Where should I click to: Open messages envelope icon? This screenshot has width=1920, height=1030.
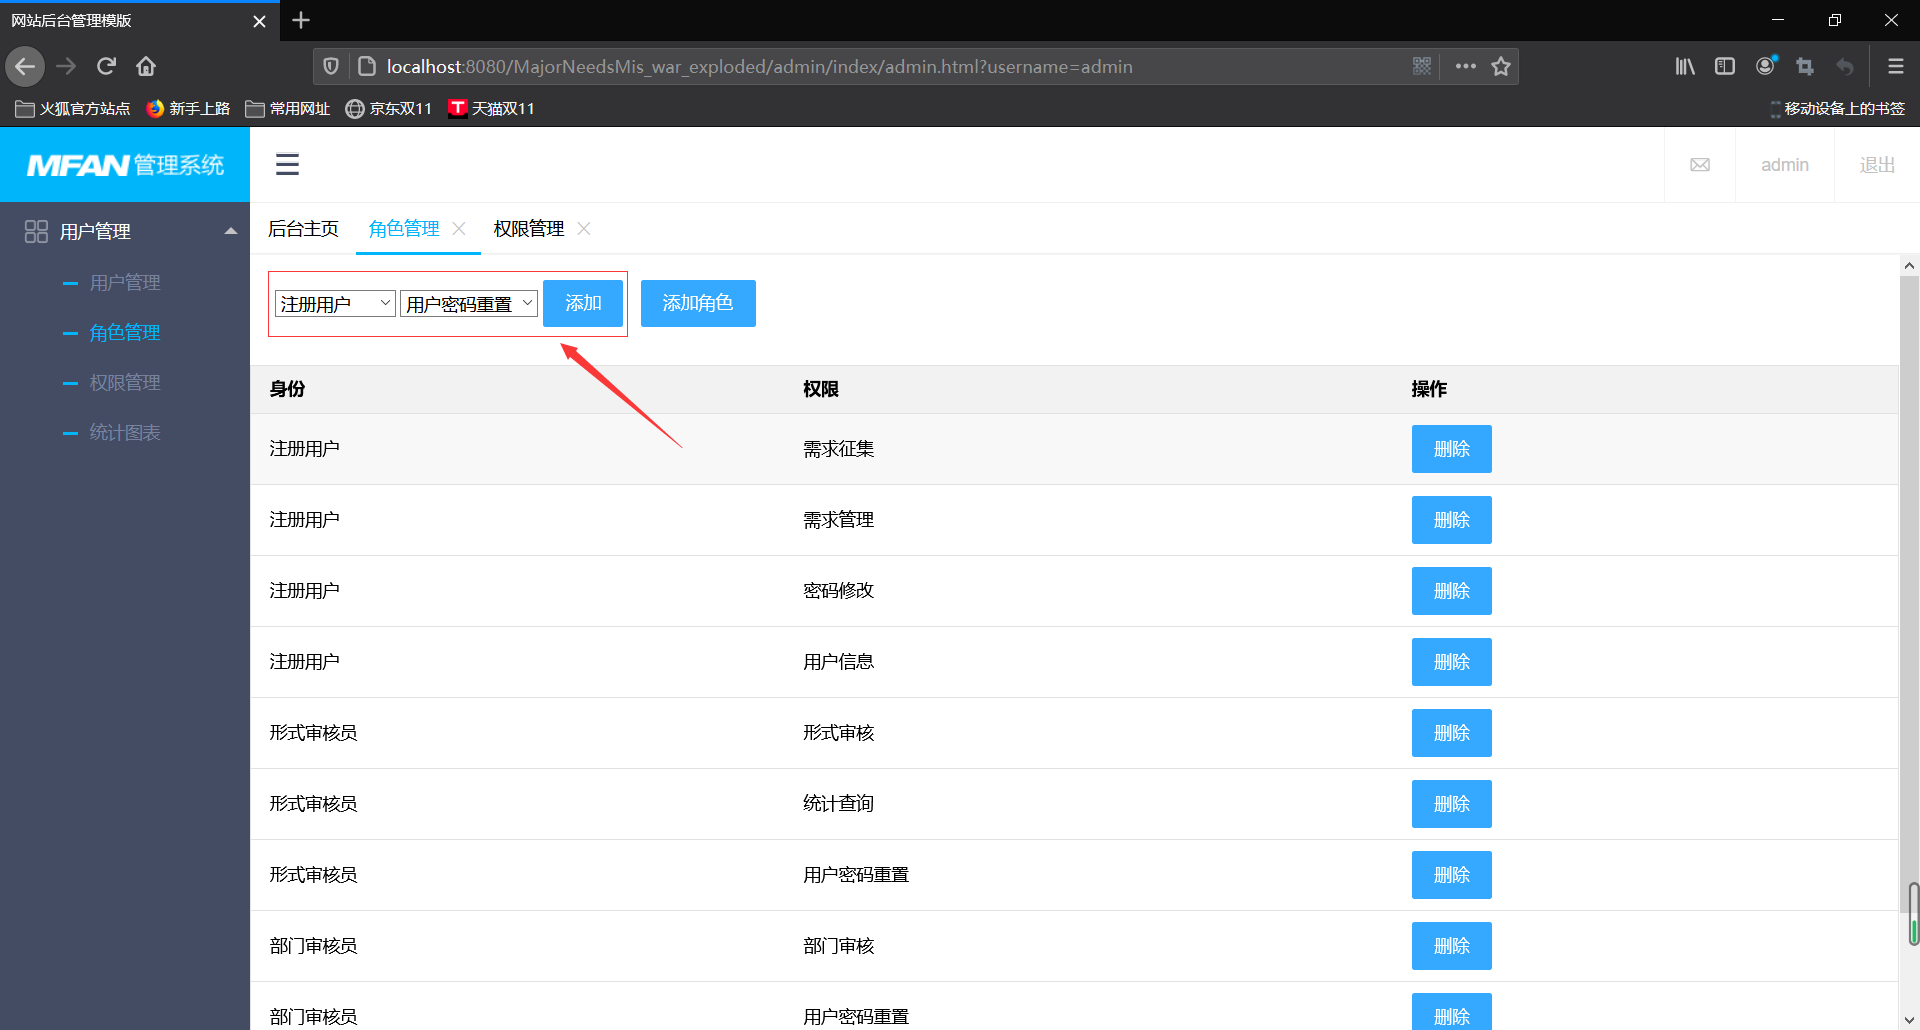[1700, 165]
